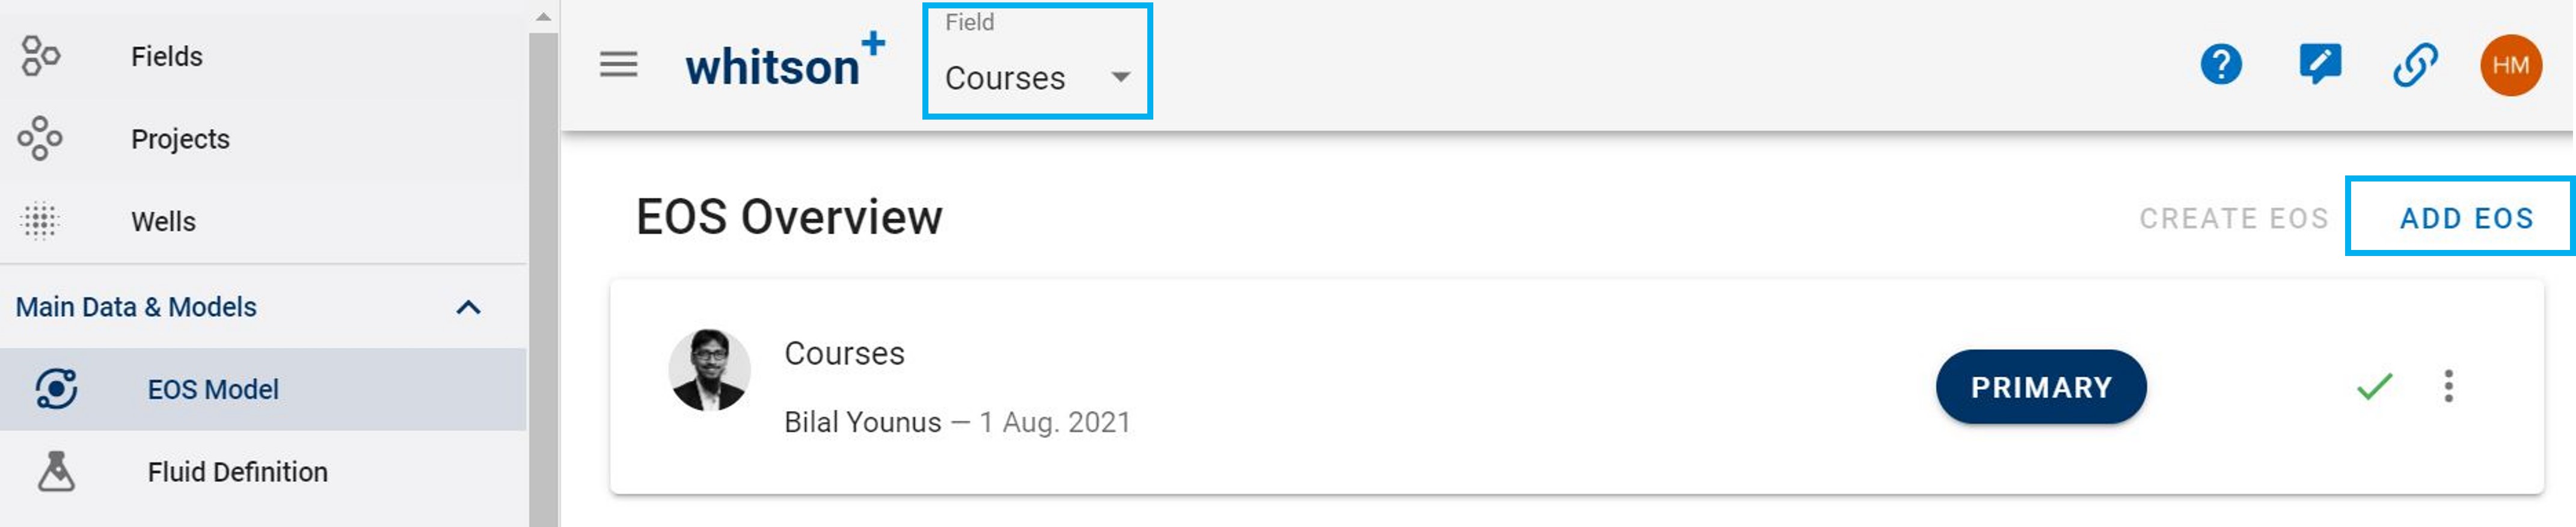This screenshot has width=2576, height=527.
Task: Click the Fields sidebar icon
Action: [40, 56]
